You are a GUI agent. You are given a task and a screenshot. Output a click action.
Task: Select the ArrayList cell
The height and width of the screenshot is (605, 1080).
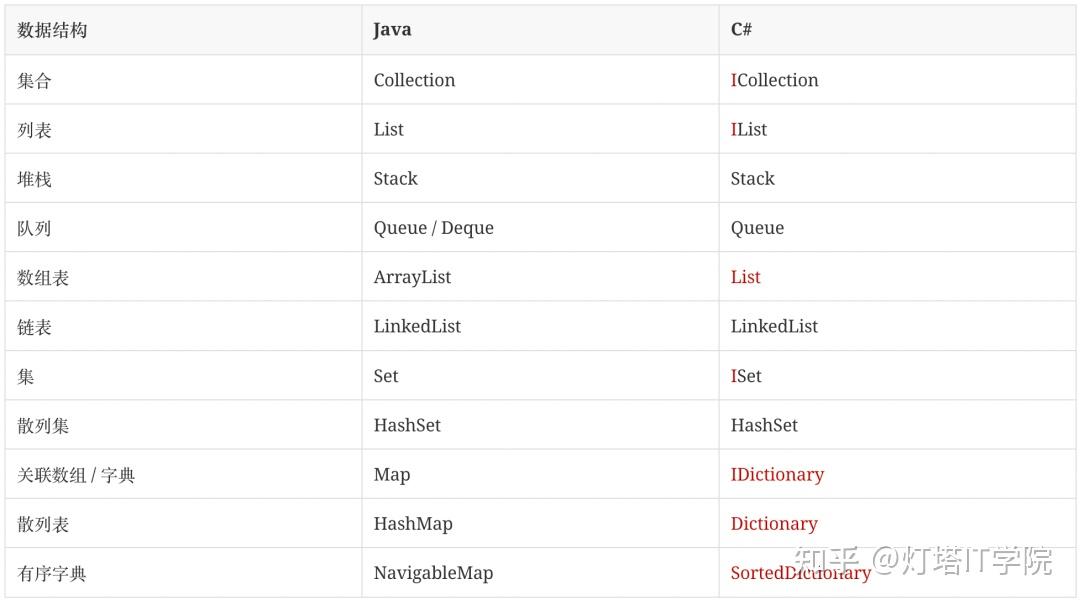(412, 278)
